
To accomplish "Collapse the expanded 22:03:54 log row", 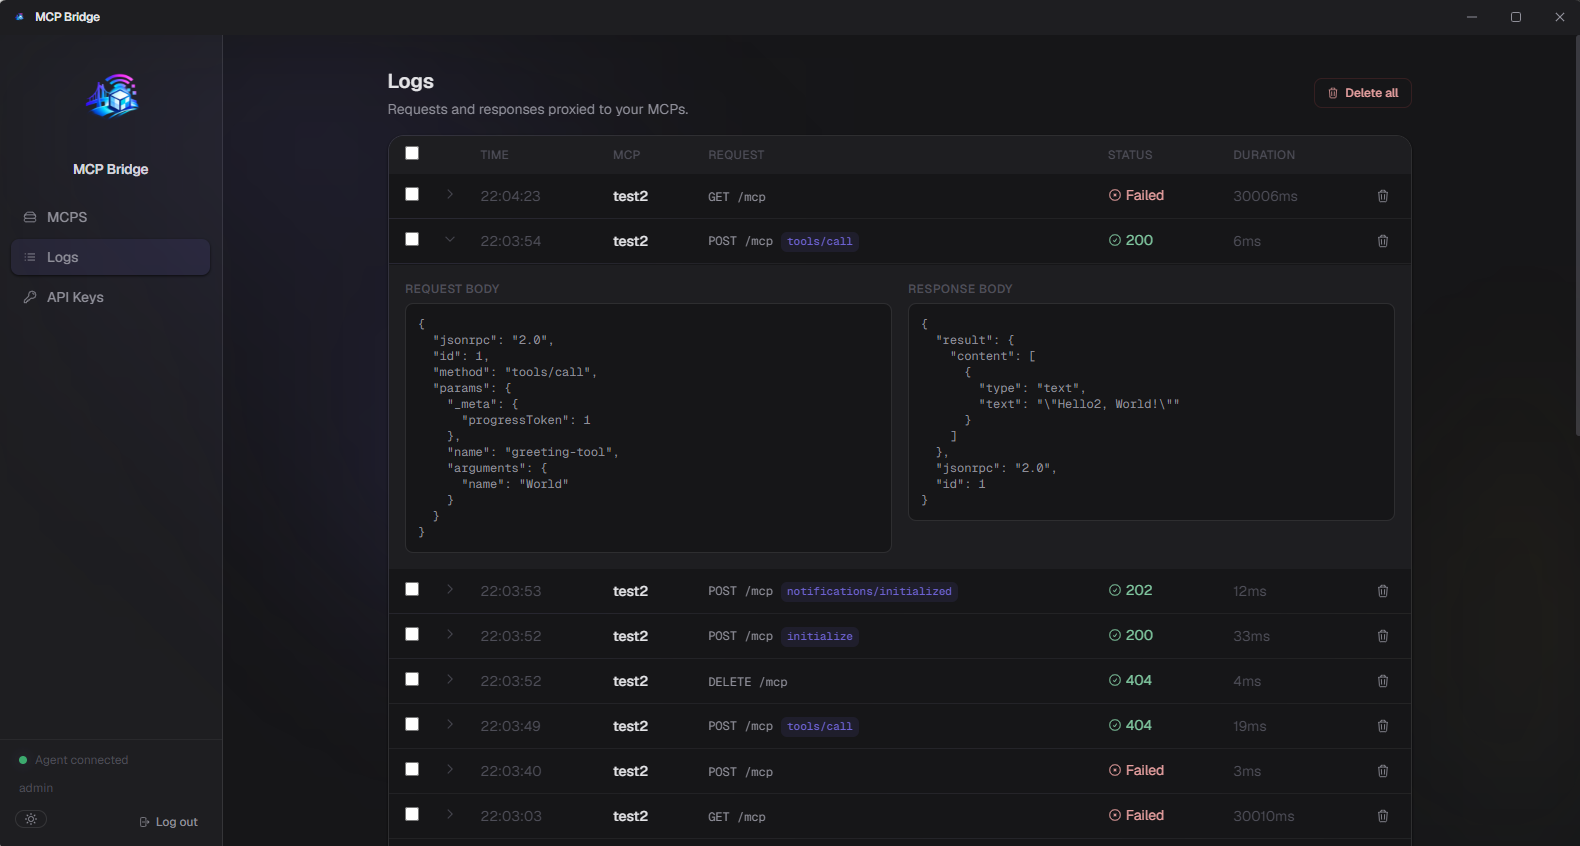I will pyautogui.click(x=450, y=239).
